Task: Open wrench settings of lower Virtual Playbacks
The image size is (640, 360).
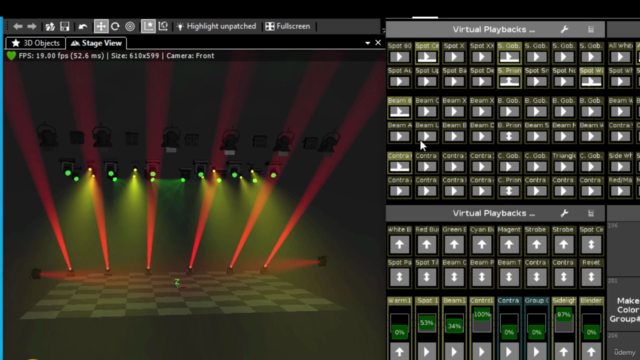Action: click(564, 213)
